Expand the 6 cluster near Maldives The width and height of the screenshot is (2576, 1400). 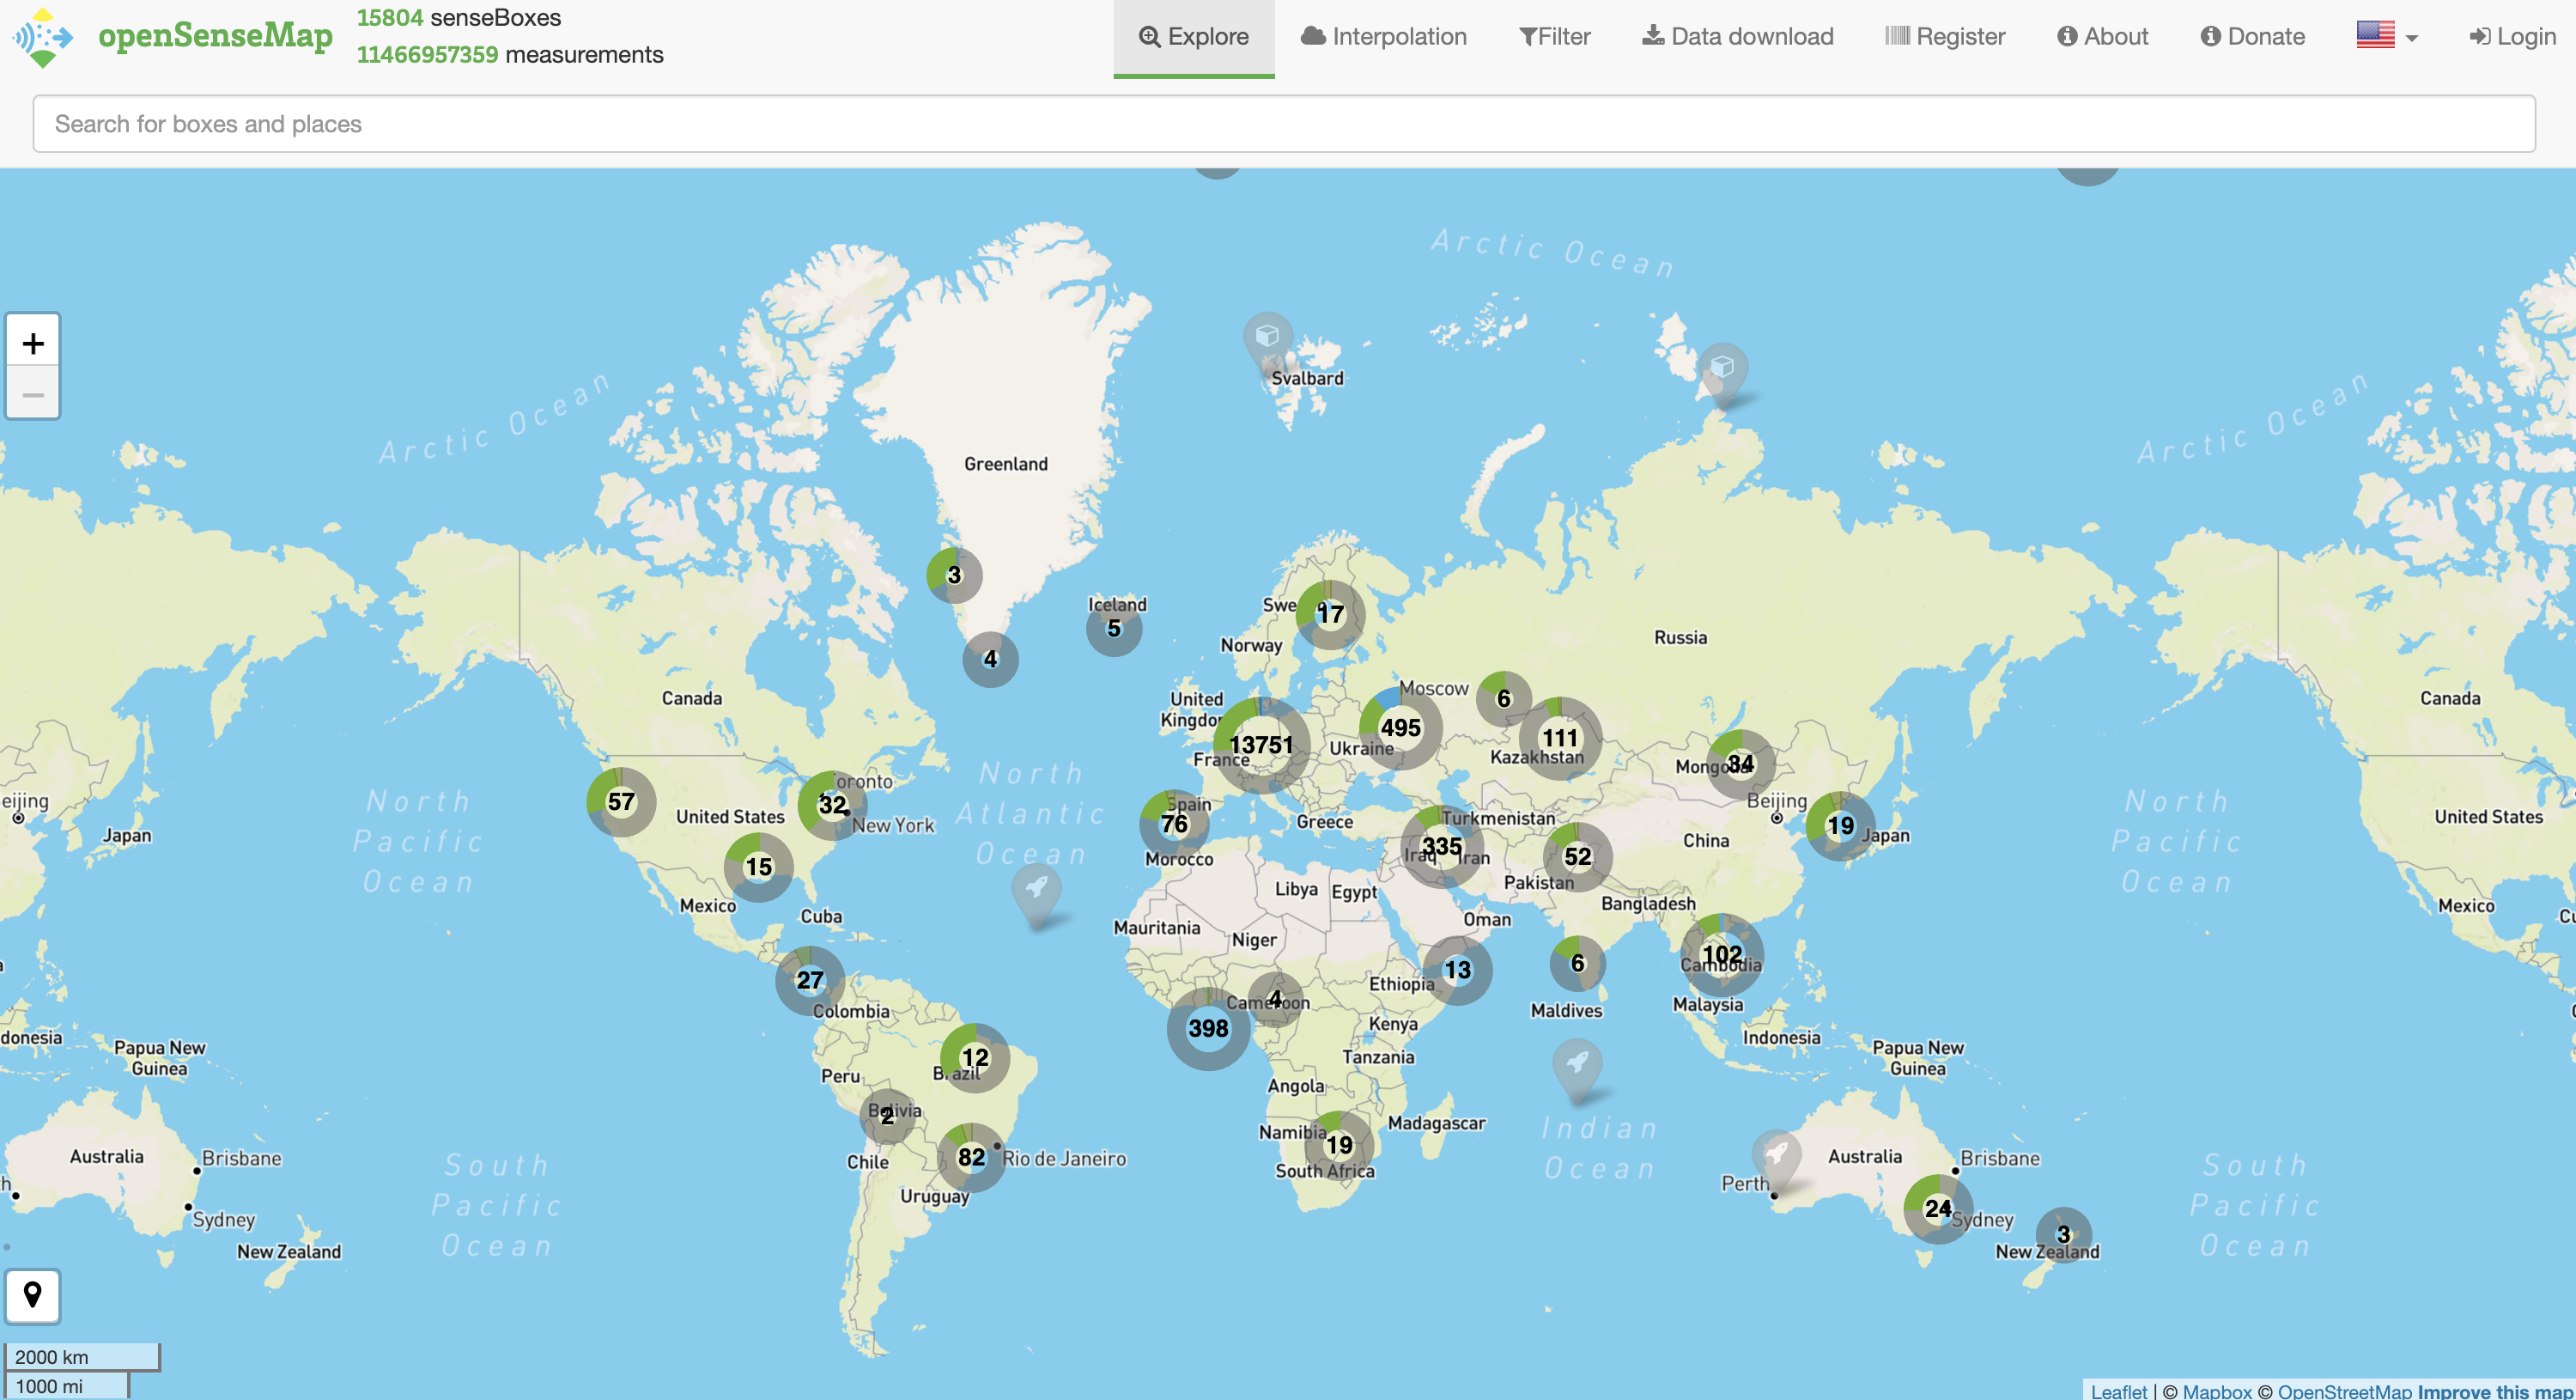[1577, 963]
